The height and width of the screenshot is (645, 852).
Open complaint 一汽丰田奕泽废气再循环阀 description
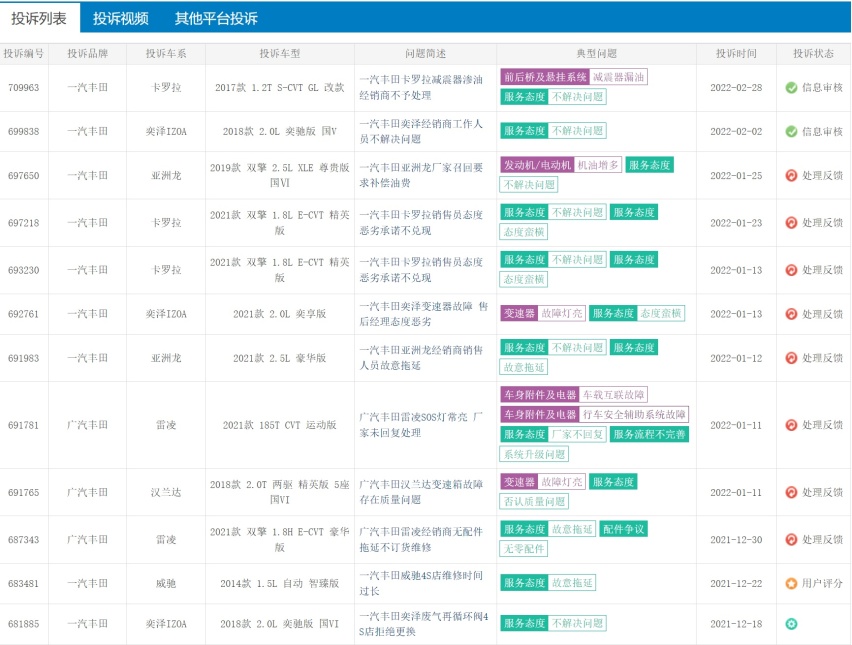tap(423, 624)
